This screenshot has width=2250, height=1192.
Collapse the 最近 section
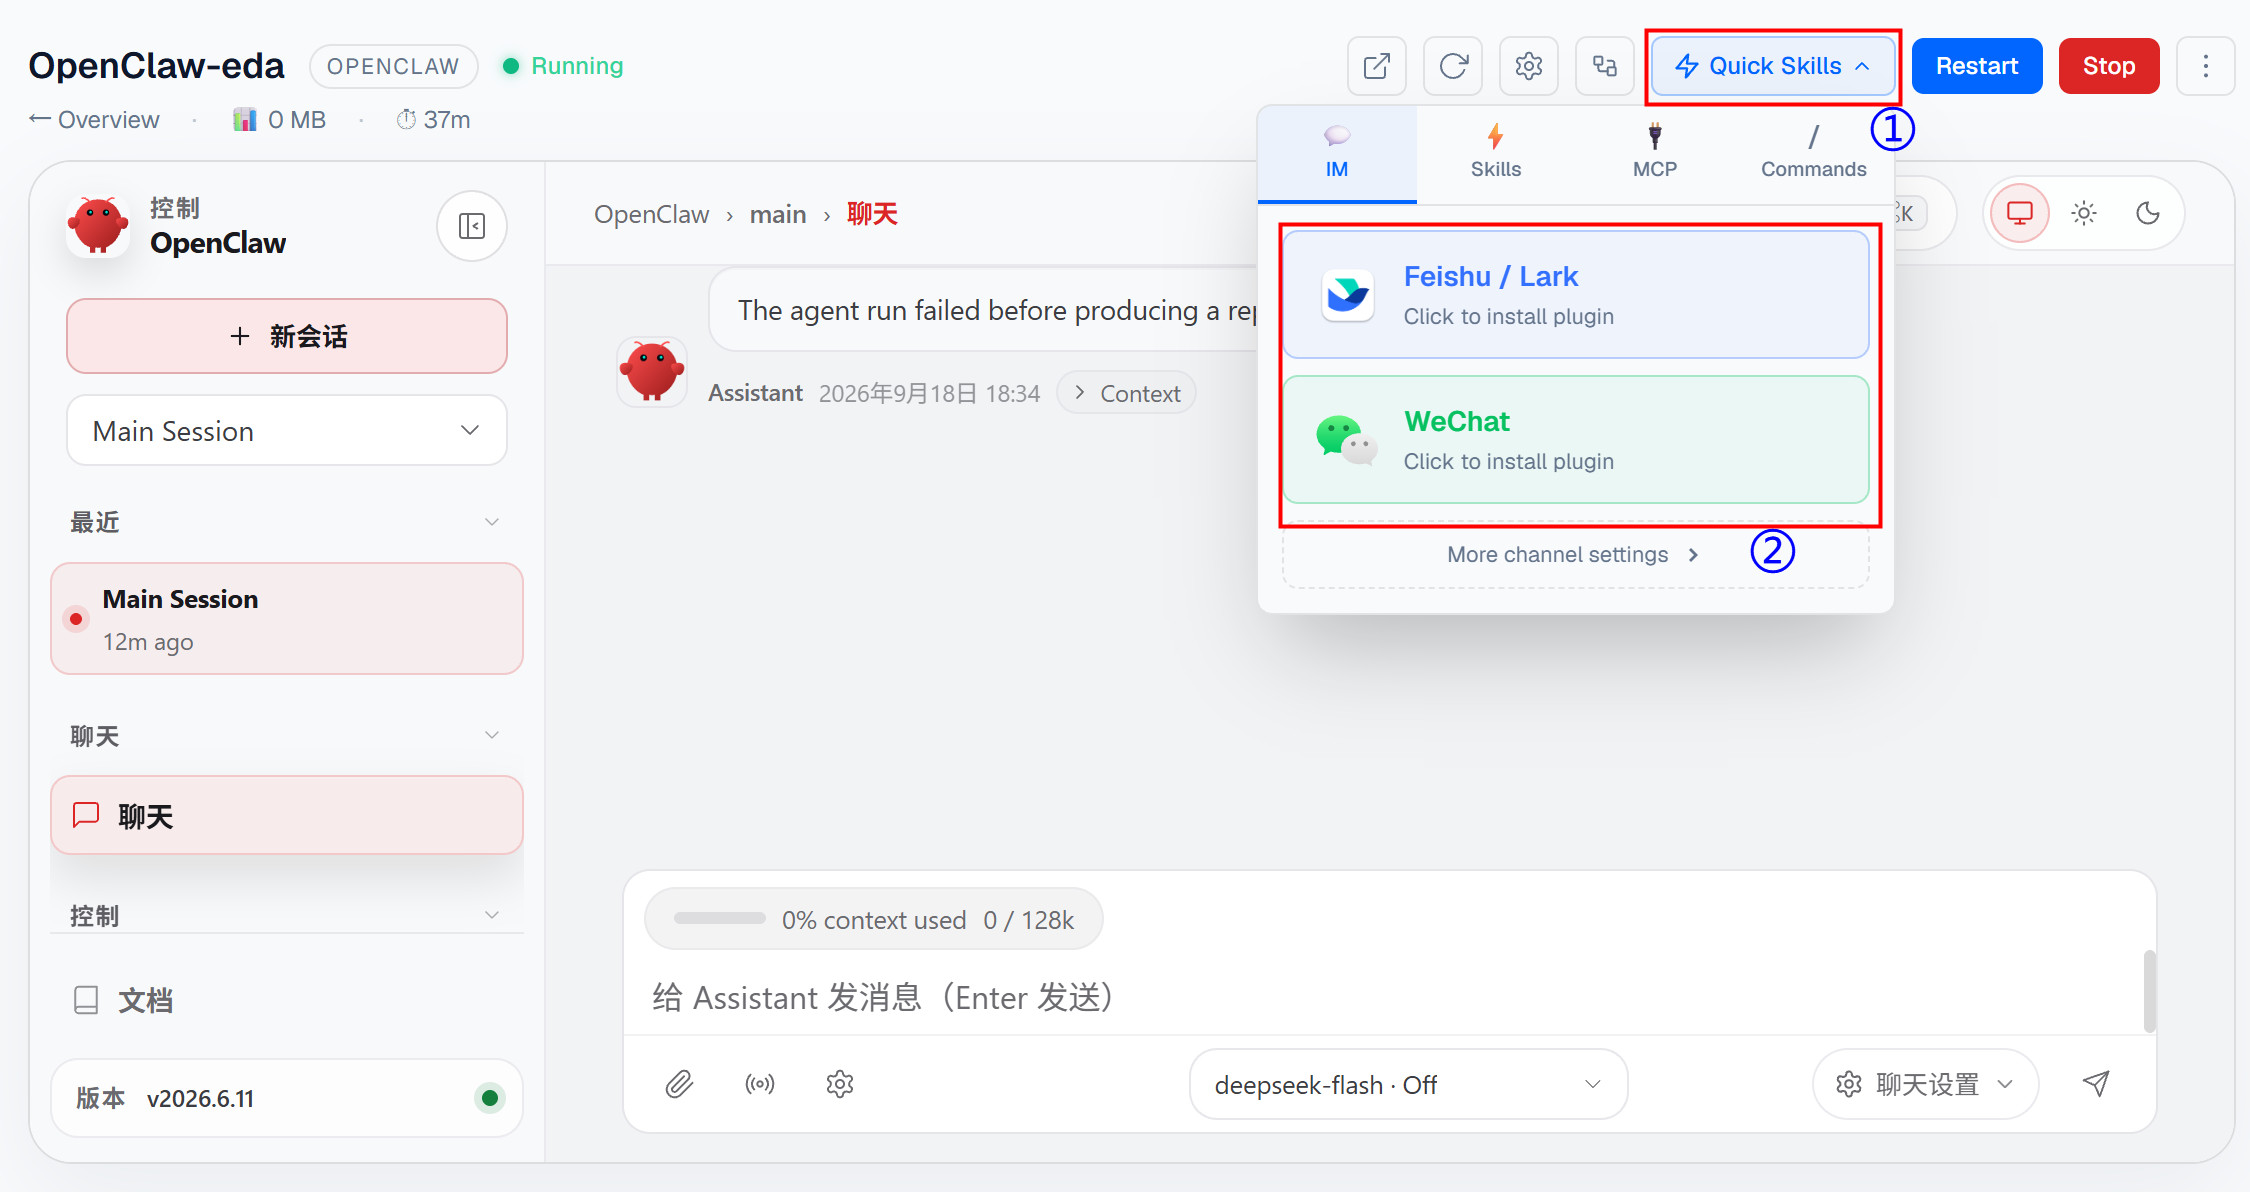pos(286,522)
